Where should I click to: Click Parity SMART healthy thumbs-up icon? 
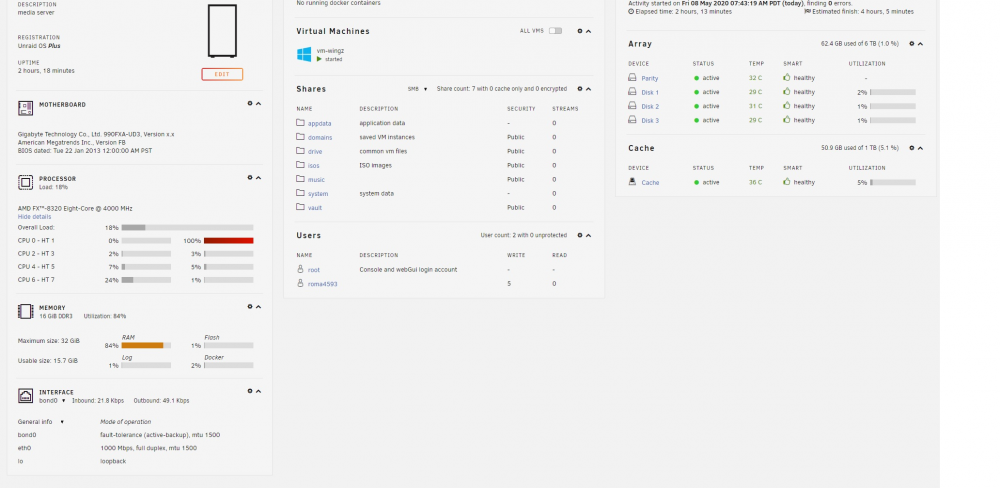pyautogui.click(x=787, y=77)
